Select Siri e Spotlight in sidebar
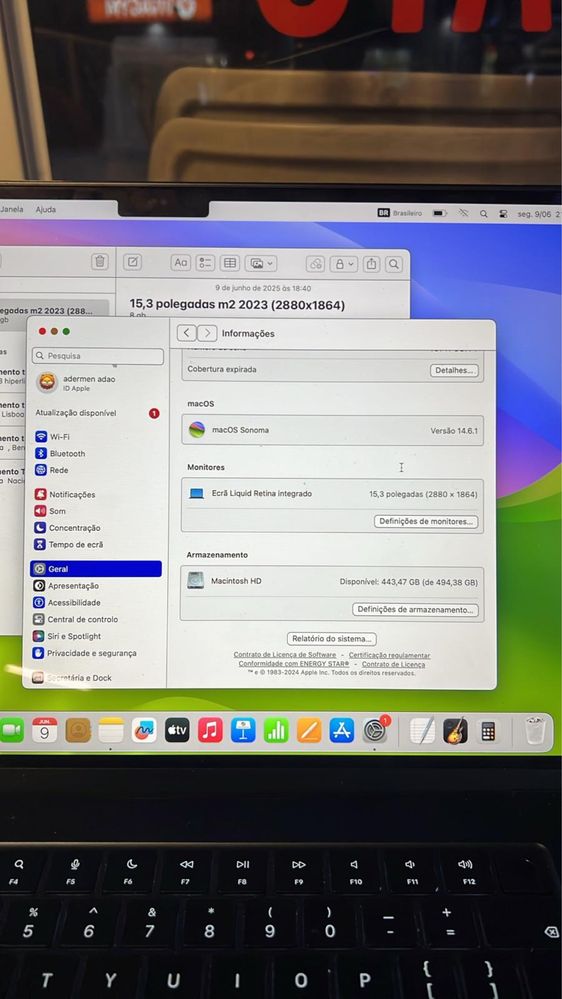Viewport: 562px width, 999px height. pyautogui.click(x=96, y=636)
